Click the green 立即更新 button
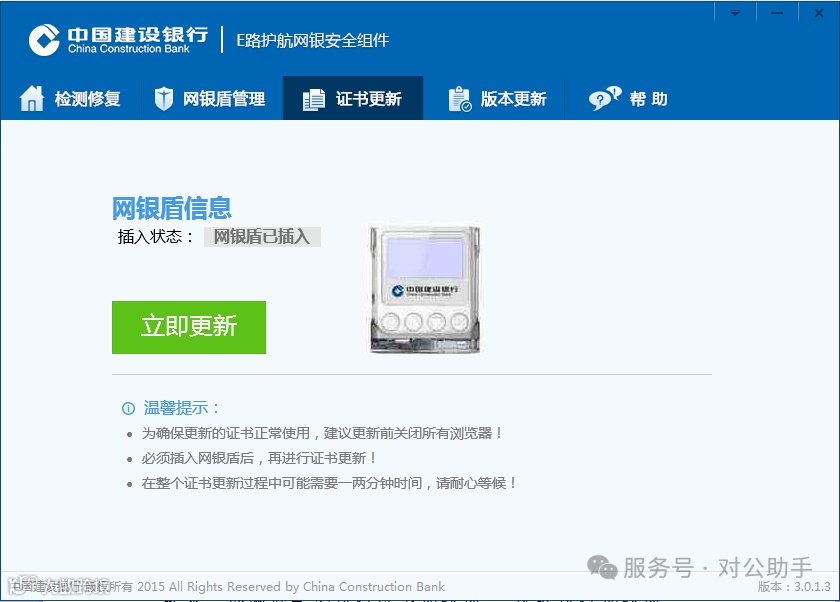Screen dimensions: 840x602 click(x=189, y=327)
